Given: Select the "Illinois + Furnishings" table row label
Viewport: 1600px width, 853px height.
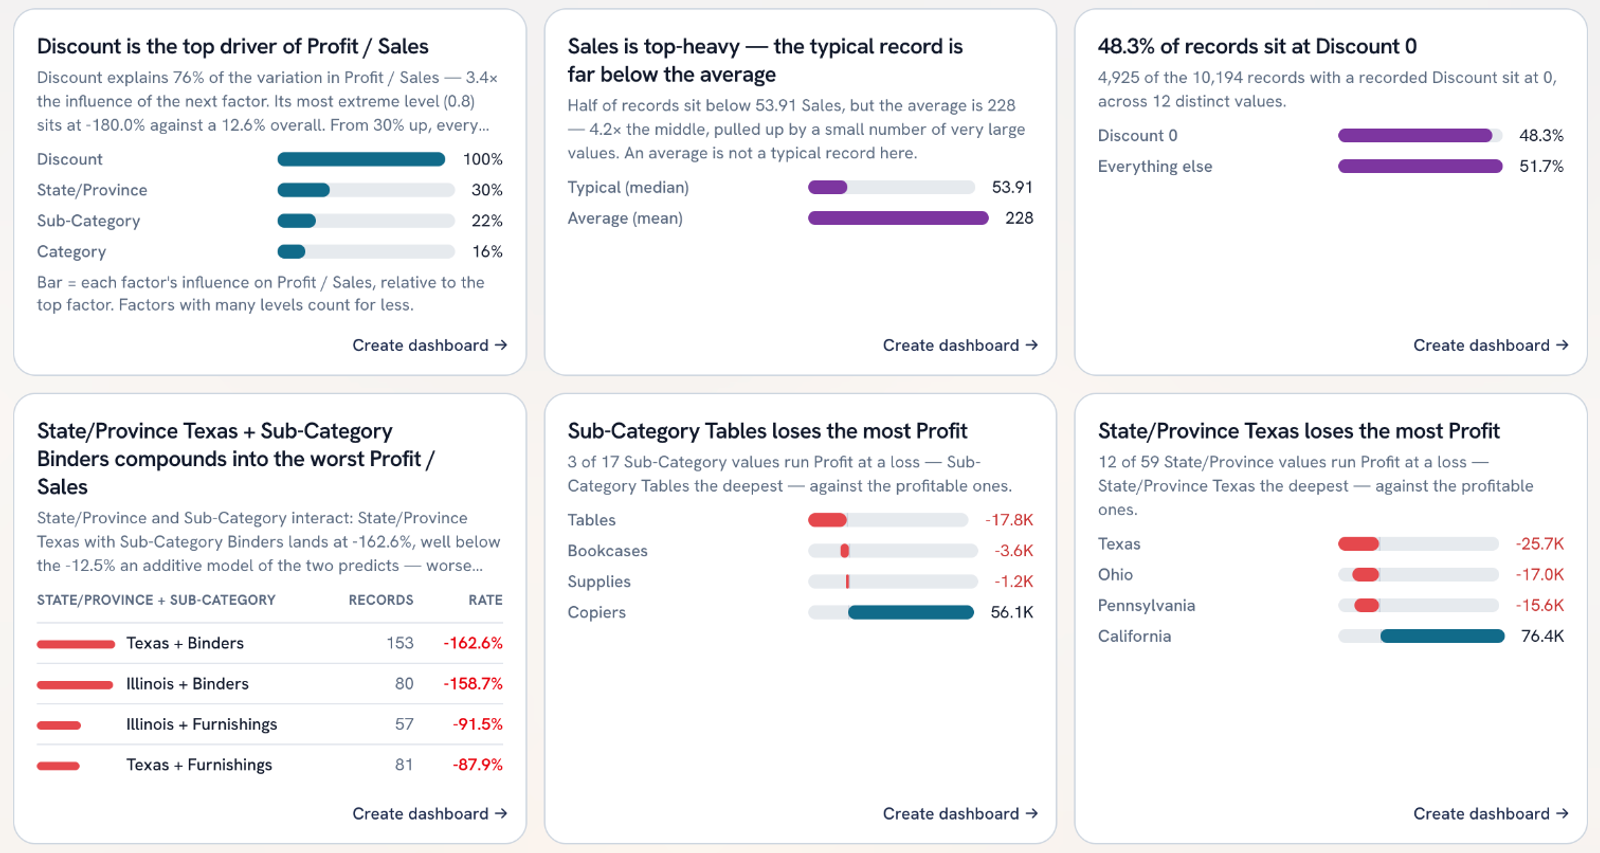Looking at the screenshot, I should (202, 724).
